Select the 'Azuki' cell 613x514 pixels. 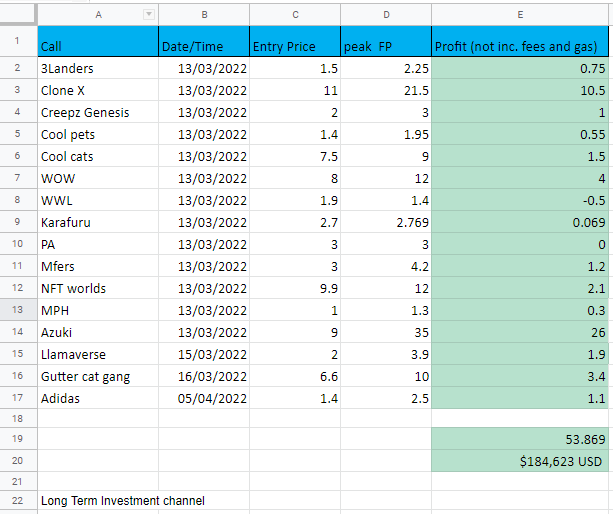[x=98, y=332]
